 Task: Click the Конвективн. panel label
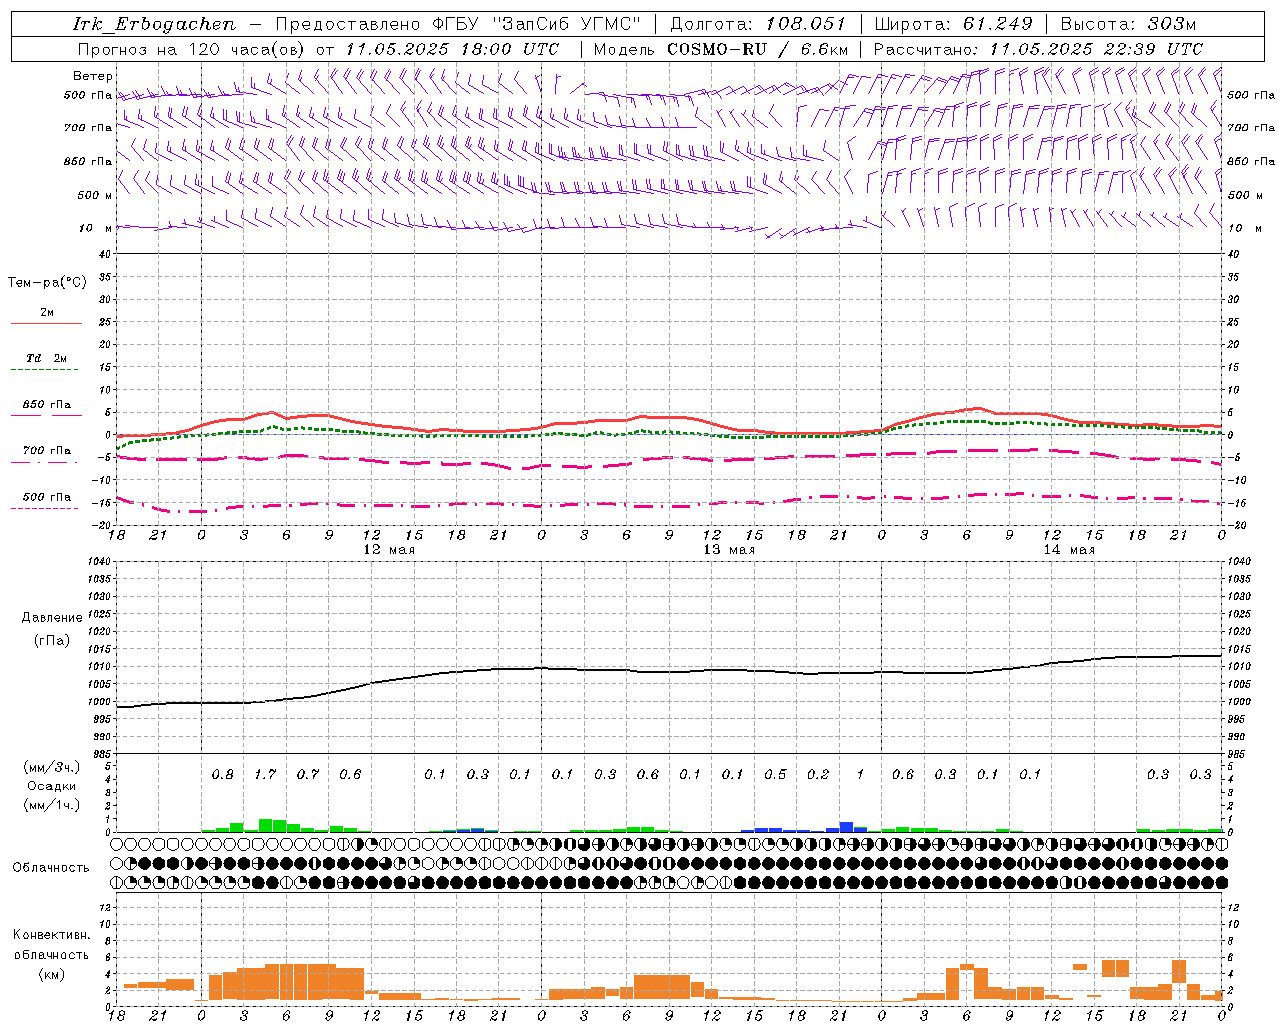[x=52, y=935]
